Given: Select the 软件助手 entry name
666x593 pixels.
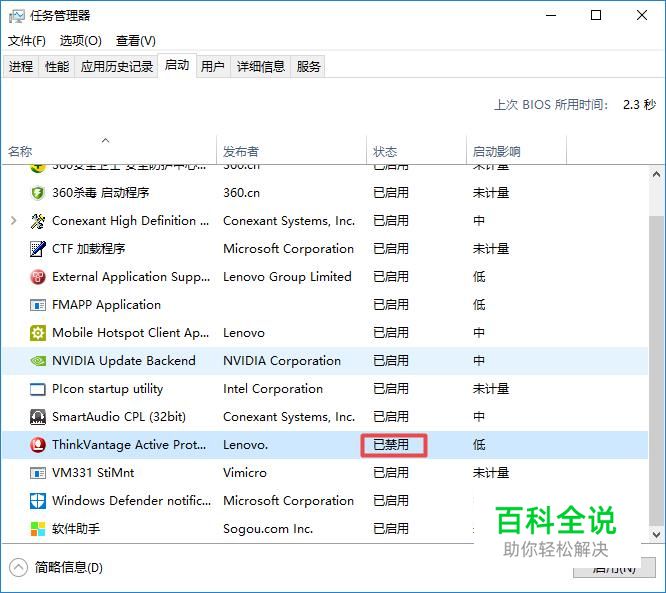Looking at the screenshot, I should (76, 529).
